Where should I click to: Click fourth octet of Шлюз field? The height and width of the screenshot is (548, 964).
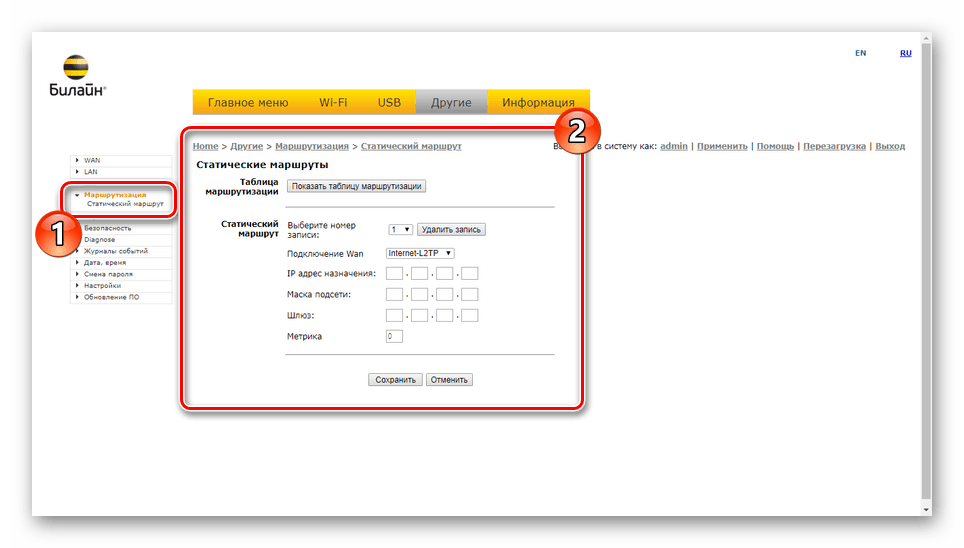point(470,316)
